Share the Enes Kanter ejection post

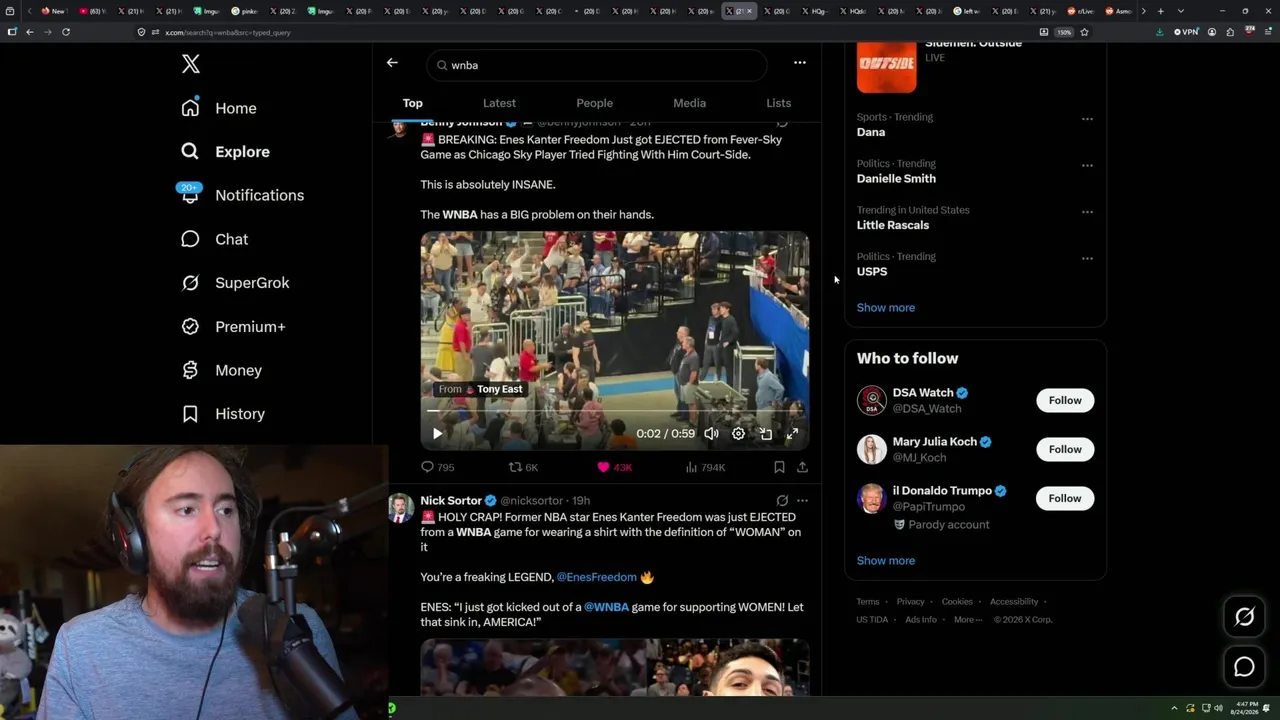[802, 467]
